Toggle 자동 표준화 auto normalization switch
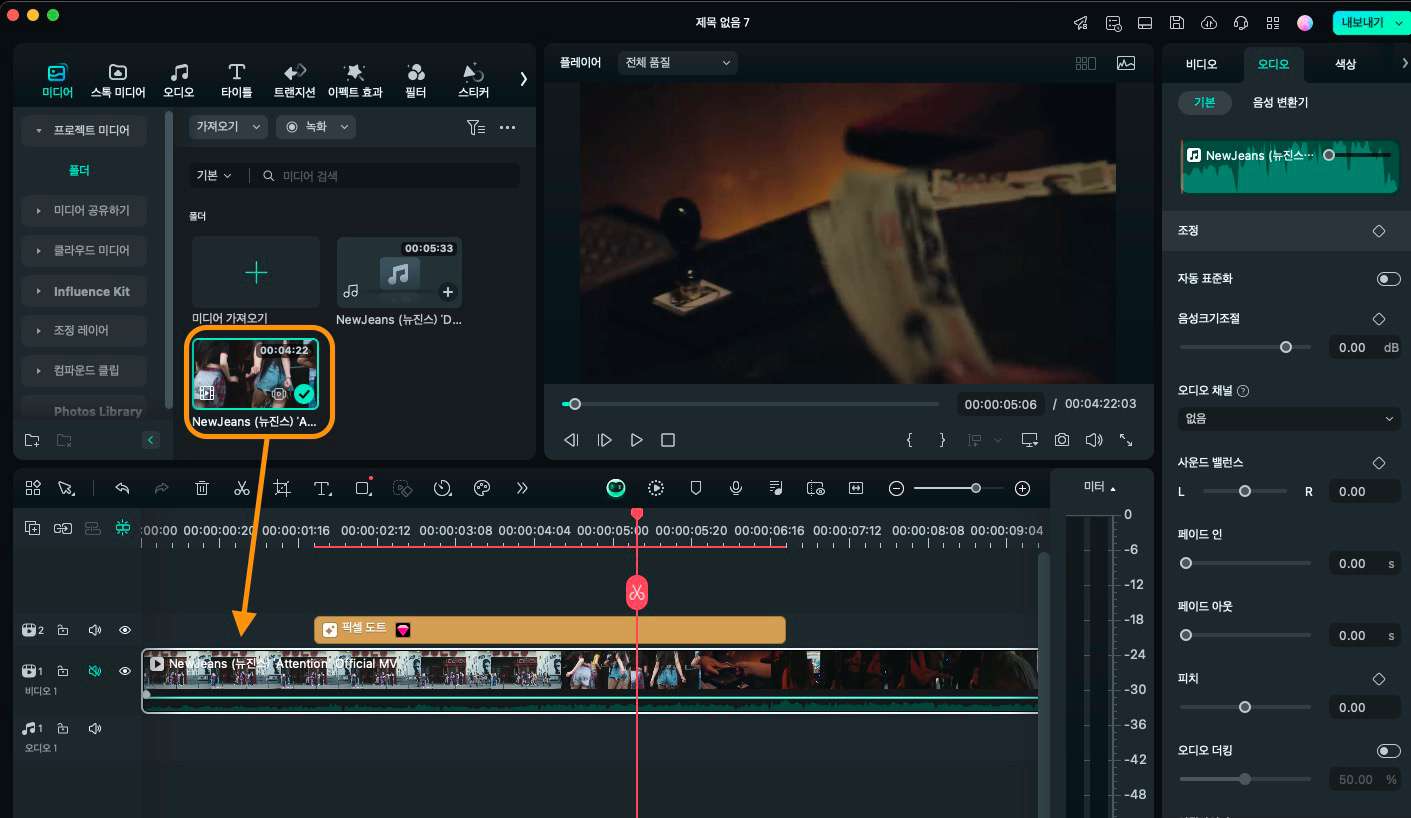The height and width of the screenshot is (818, 1411). coord(1388,279)
